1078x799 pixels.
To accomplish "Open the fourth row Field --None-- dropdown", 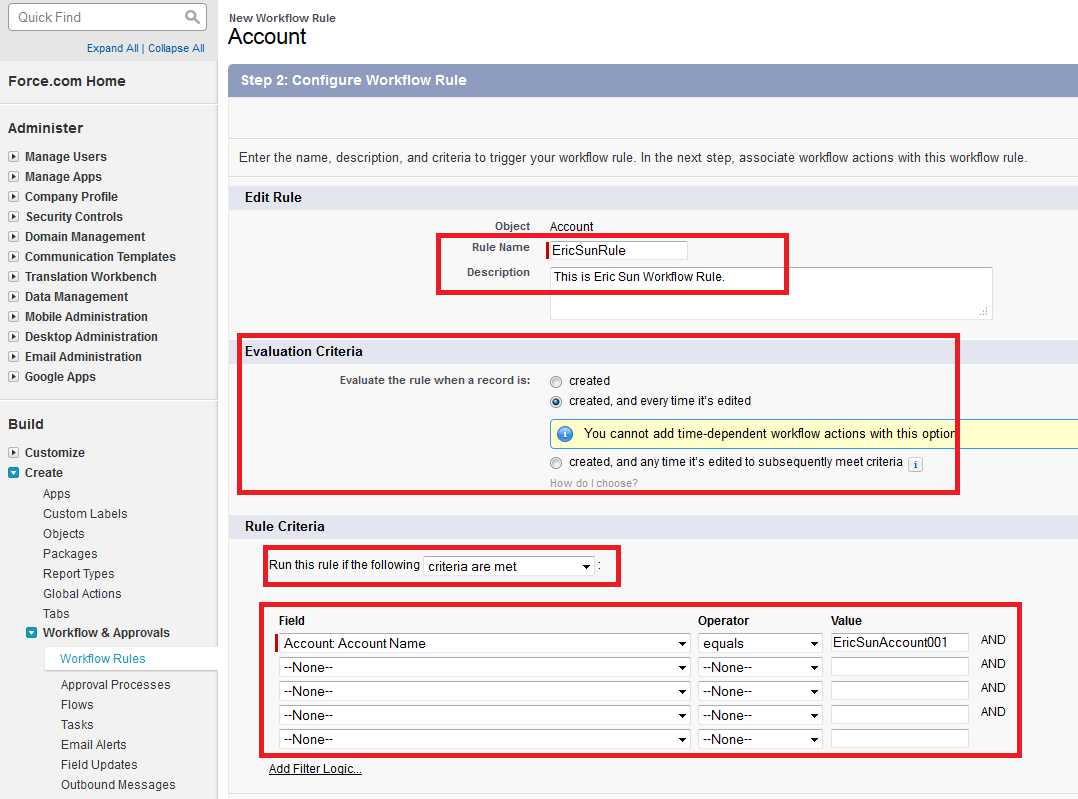I will point(484,716).
